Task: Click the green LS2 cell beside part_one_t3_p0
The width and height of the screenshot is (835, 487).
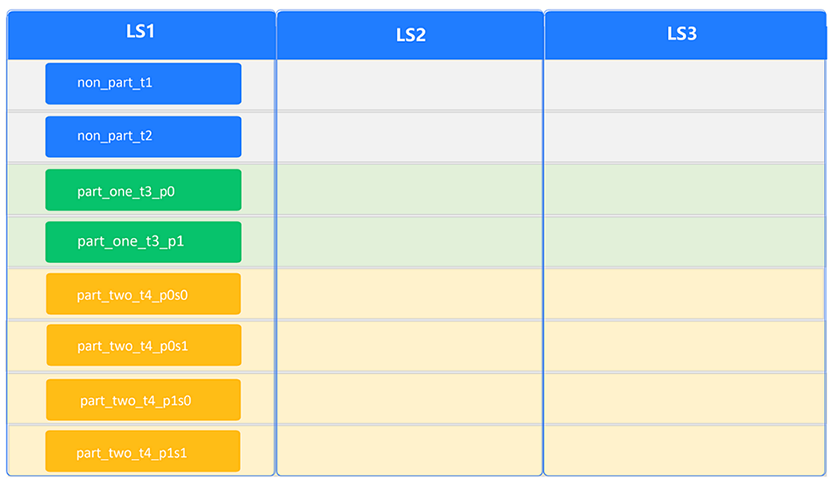Action: [410, 189]
